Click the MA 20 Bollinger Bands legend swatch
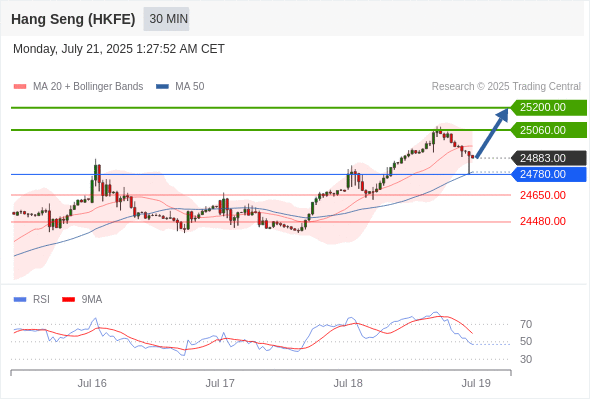Image resolution: width=590 pixels, height=400 pixels. (x=20, y=87)
